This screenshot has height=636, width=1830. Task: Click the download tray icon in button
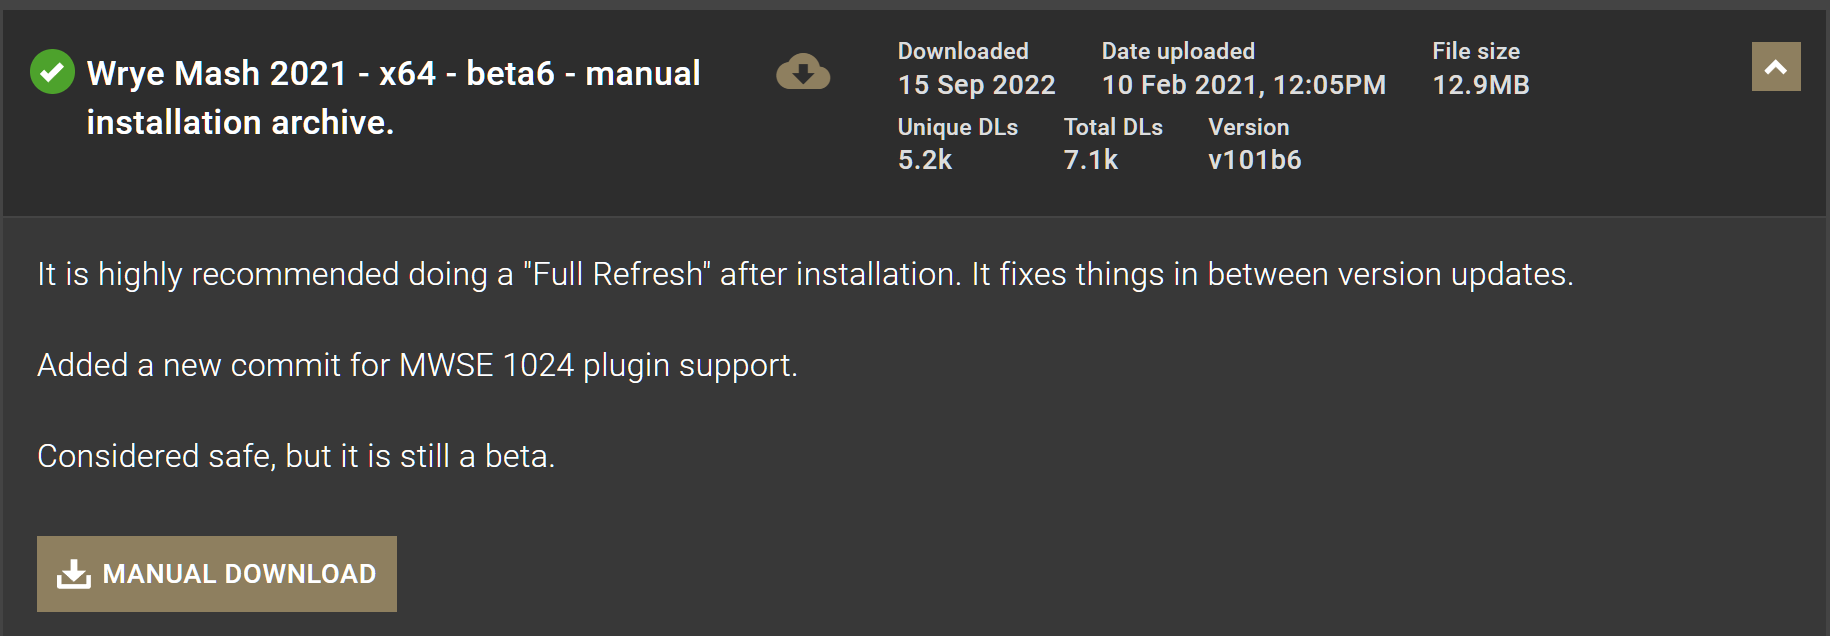[74, 574]
